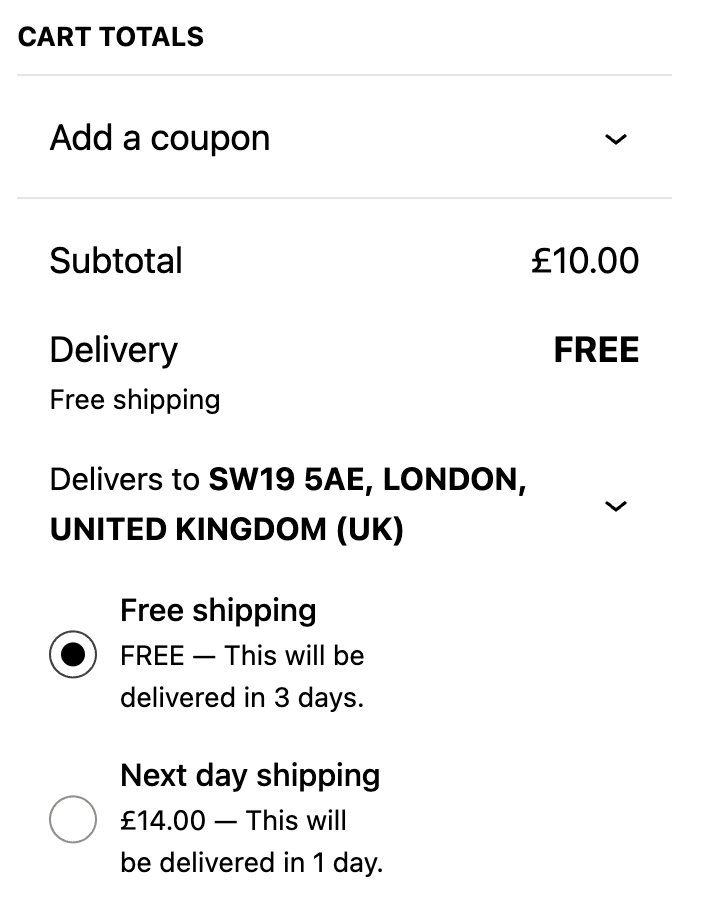Click the CART TOTALS heading
Viewport: 706px width, 914px height.
pos(111,37)
